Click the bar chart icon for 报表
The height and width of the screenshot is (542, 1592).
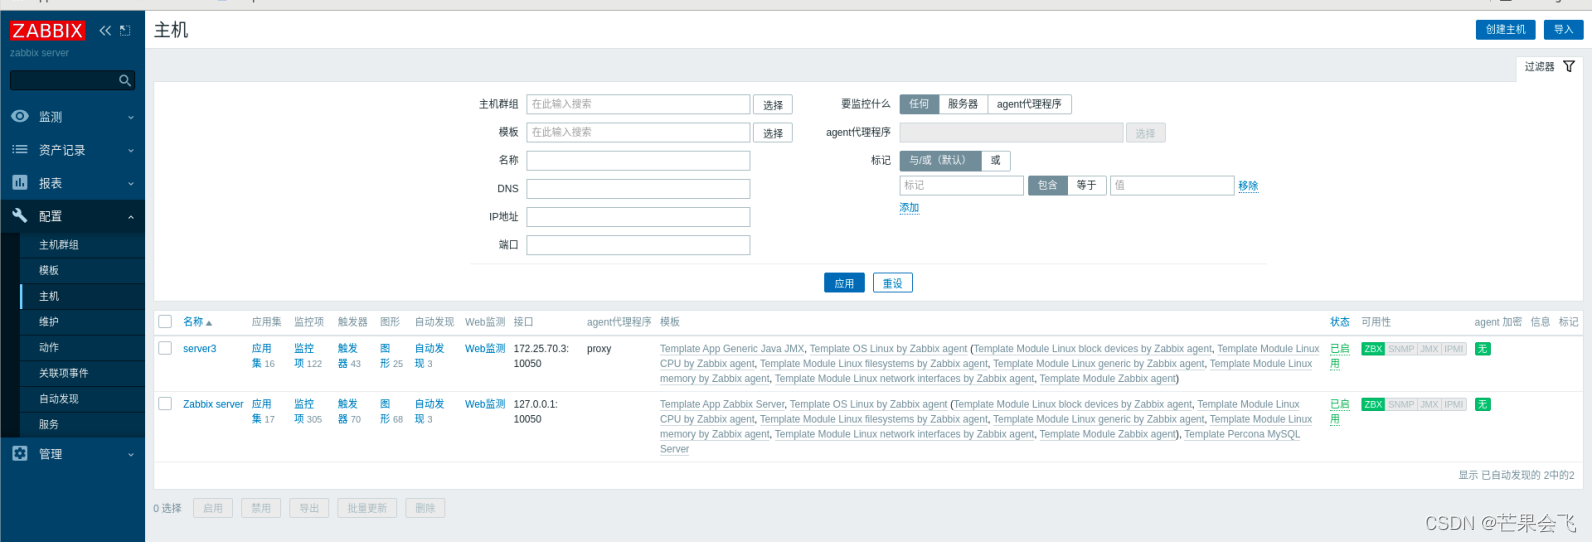[20, 182]
